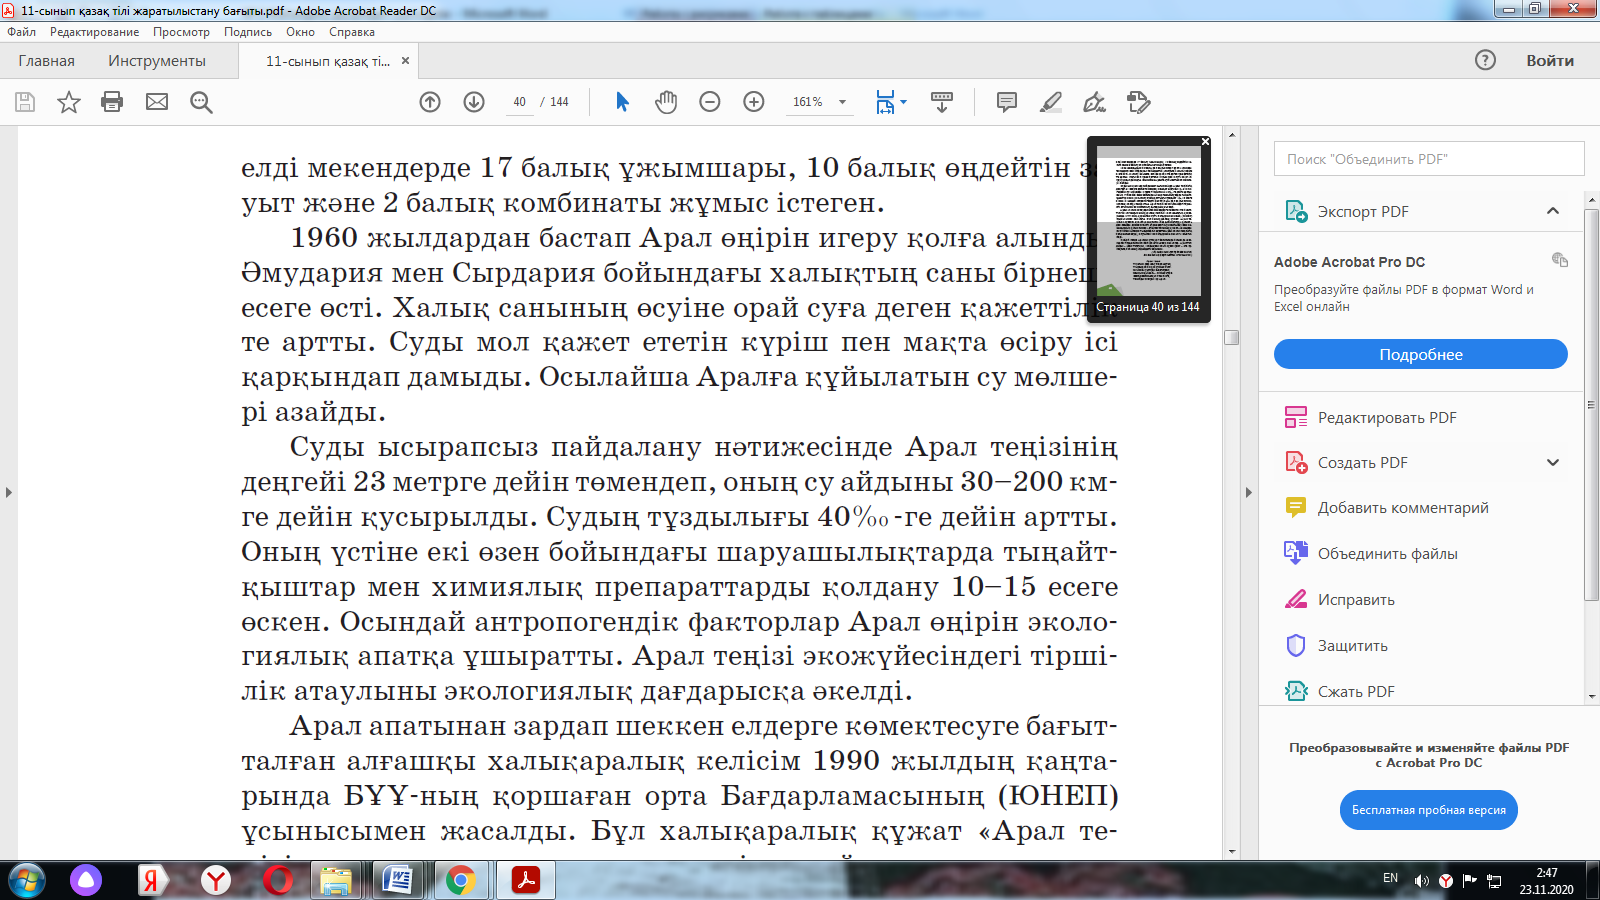Image resolution: width=1600 pixels, height=900 pixels.
Task: Click the EN language indicator
Action: (x=1390, y=878)
